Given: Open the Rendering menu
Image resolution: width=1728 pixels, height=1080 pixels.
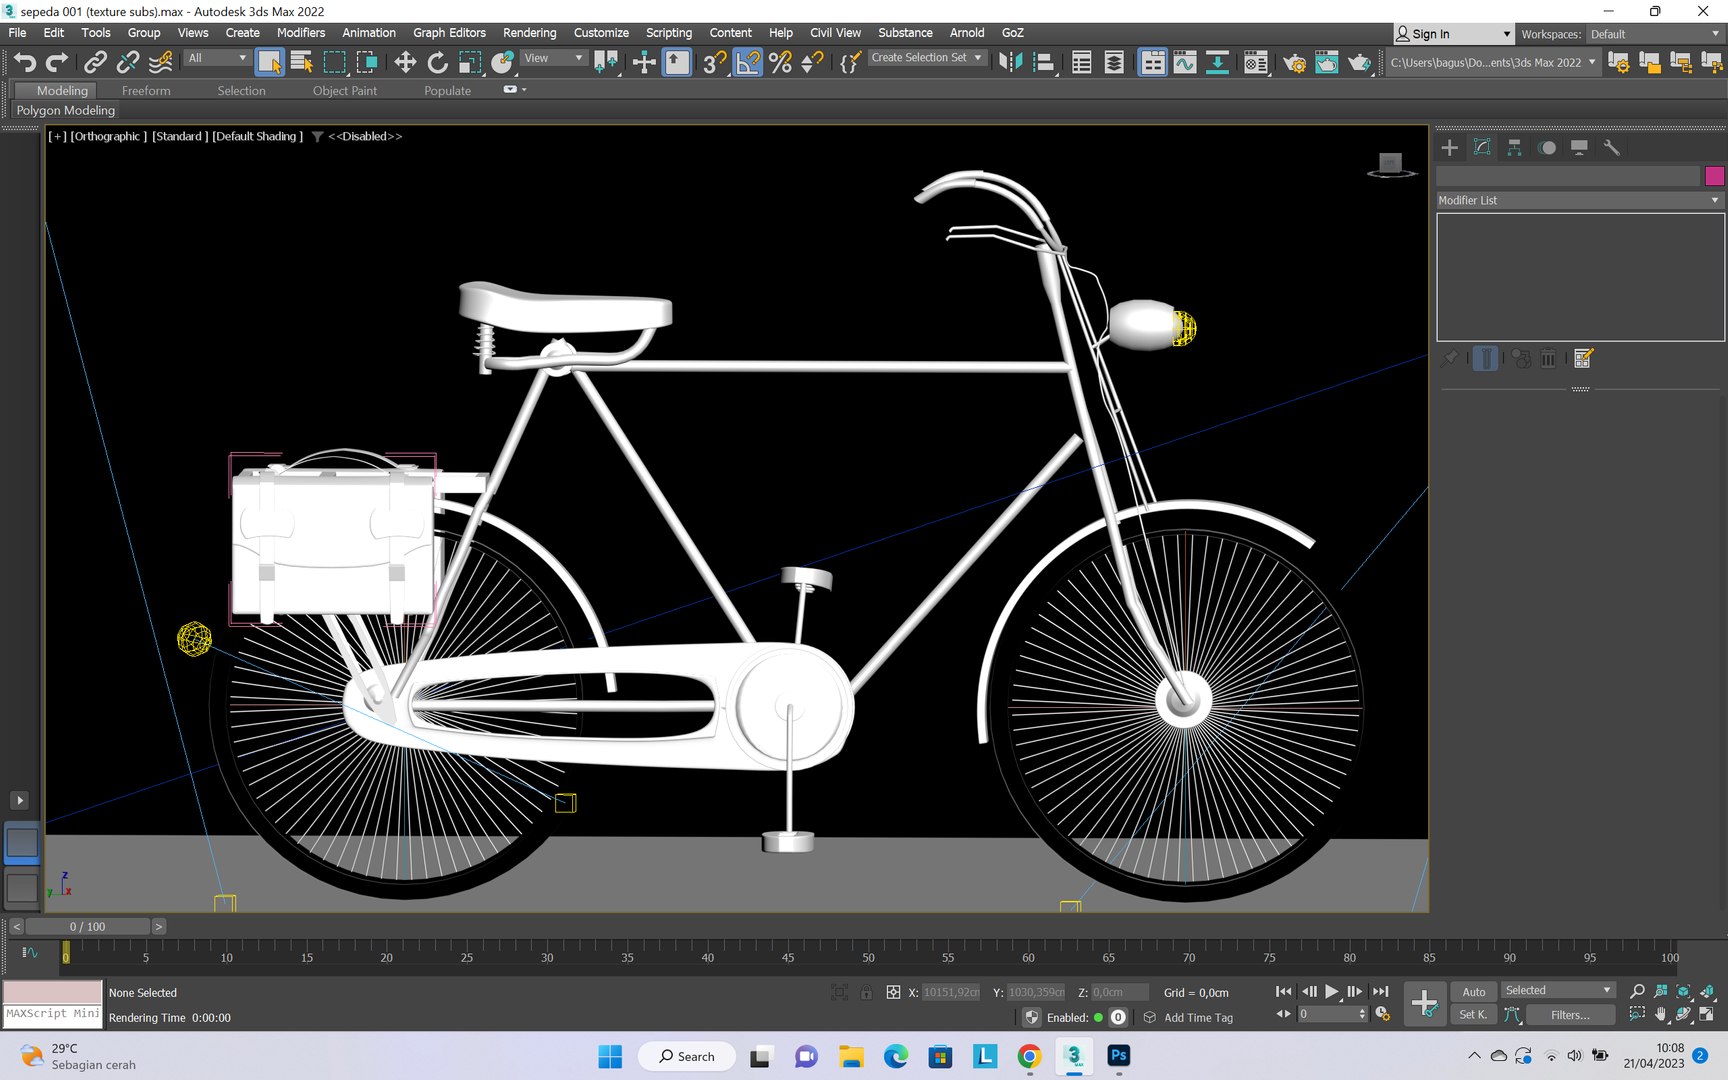Looking at the screenshot, I should [529, 33].
